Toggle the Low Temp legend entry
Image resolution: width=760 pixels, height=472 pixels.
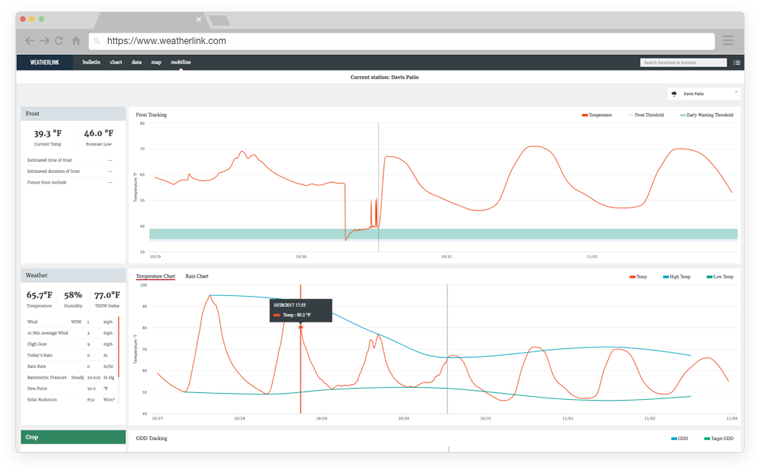coord(720,277)
